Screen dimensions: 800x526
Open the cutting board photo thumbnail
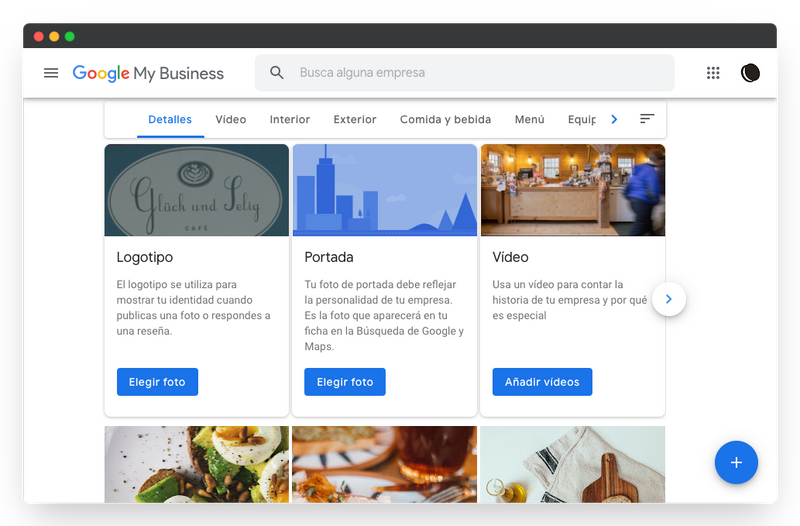coord(572,464)
